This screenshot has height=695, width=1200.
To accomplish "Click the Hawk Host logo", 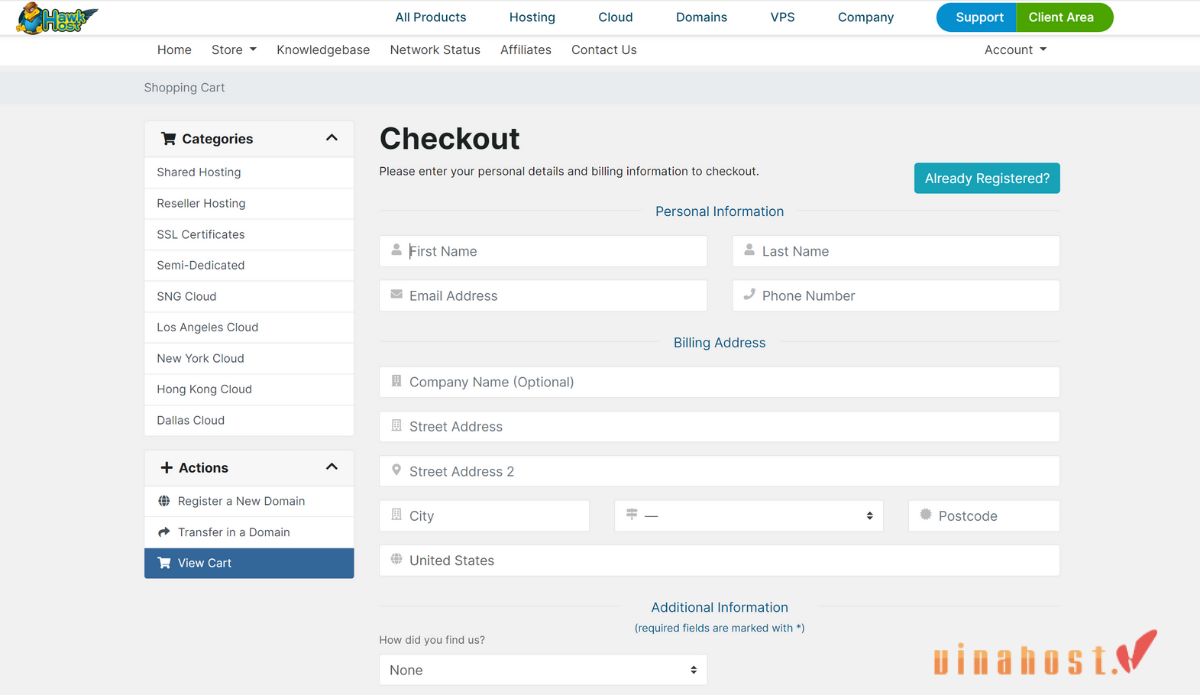I will (57, 17).
